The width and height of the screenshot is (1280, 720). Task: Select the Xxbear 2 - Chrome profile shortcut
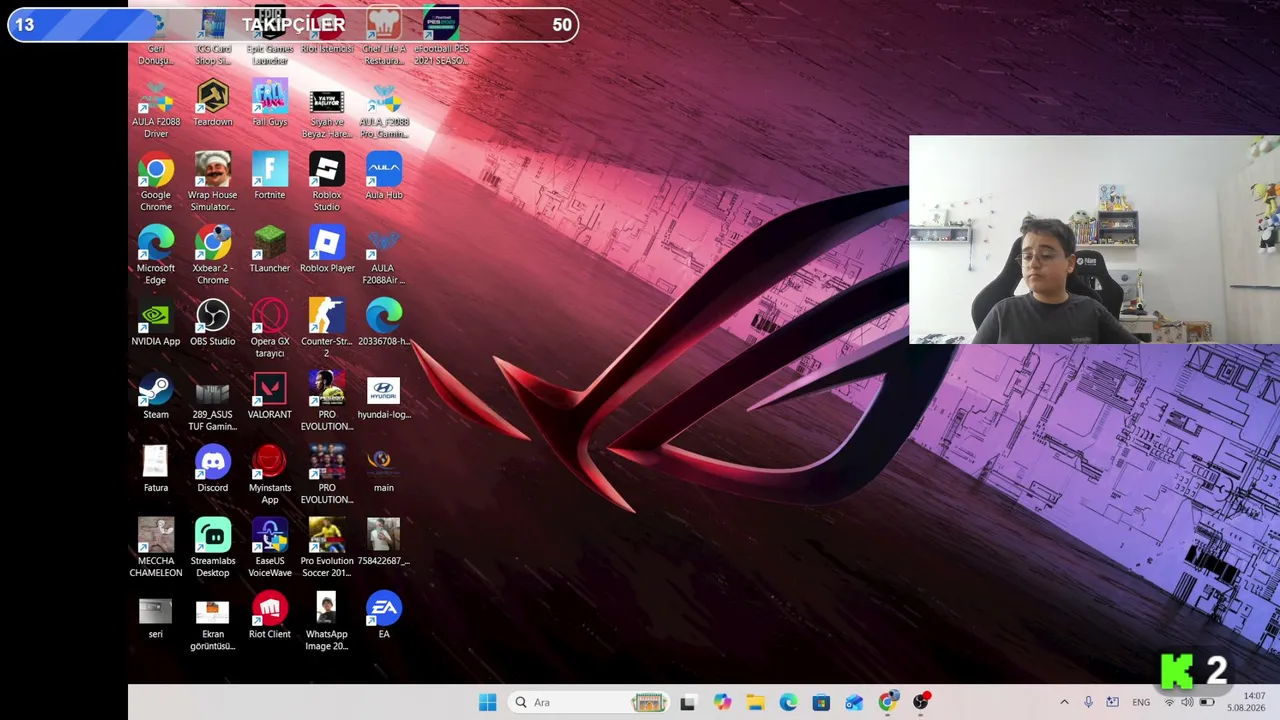212,256
